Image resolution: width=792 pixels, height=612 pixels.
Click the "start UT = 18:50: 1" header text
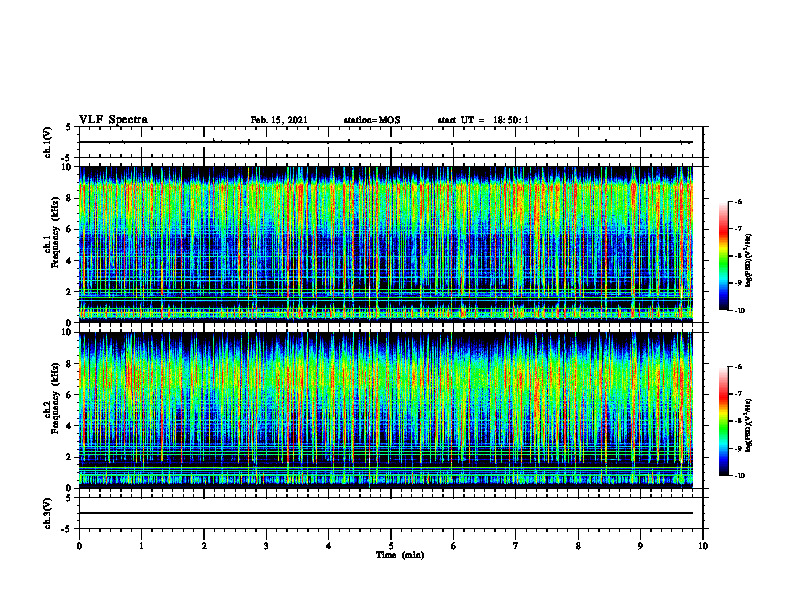coord(483,120)
